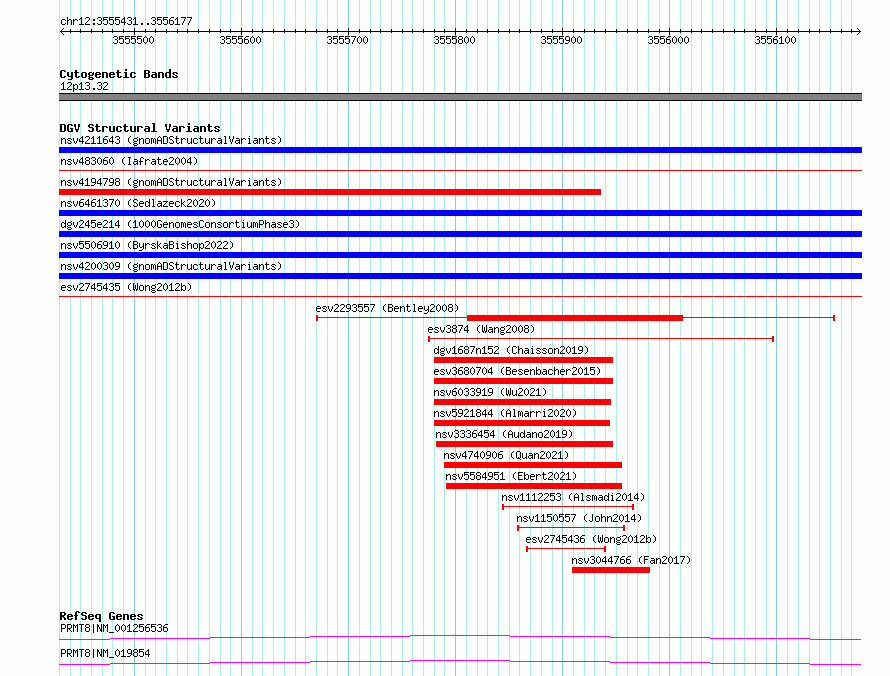The image size is (890, 676).
Task: Select the red bar under nsv3336454
Action: coord(524,444)
